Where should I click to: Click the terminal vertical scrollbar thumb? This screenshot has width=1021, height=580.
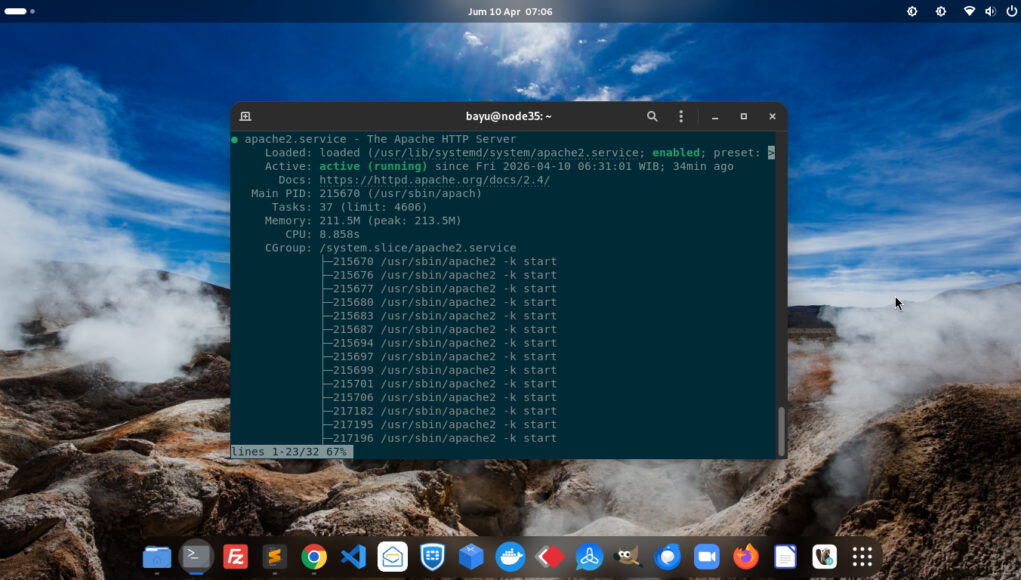[781, 432]
